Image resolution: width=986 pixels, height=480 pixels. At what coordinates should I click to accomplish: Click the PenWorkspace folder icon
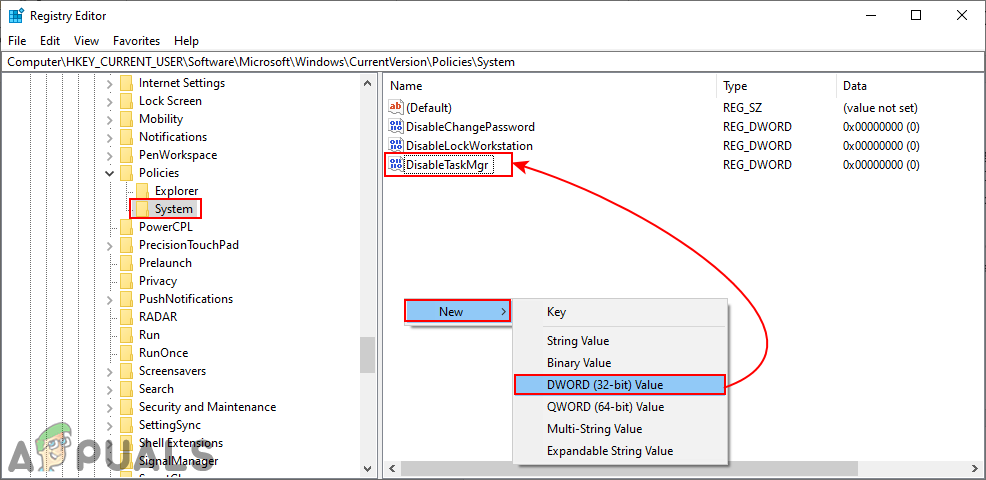[x=126, y=155]
